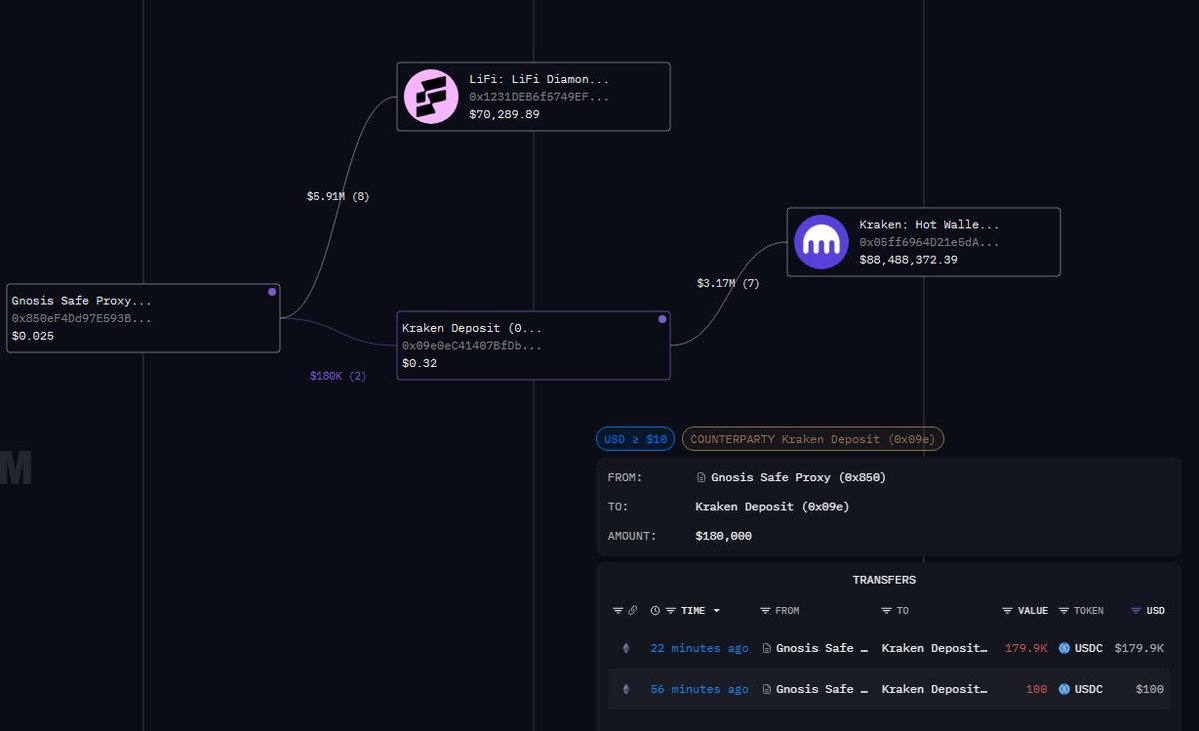Open Gnosis Safe Proxy (0x850) in FROM field
Screen dimensions: 1199x731
798,477
